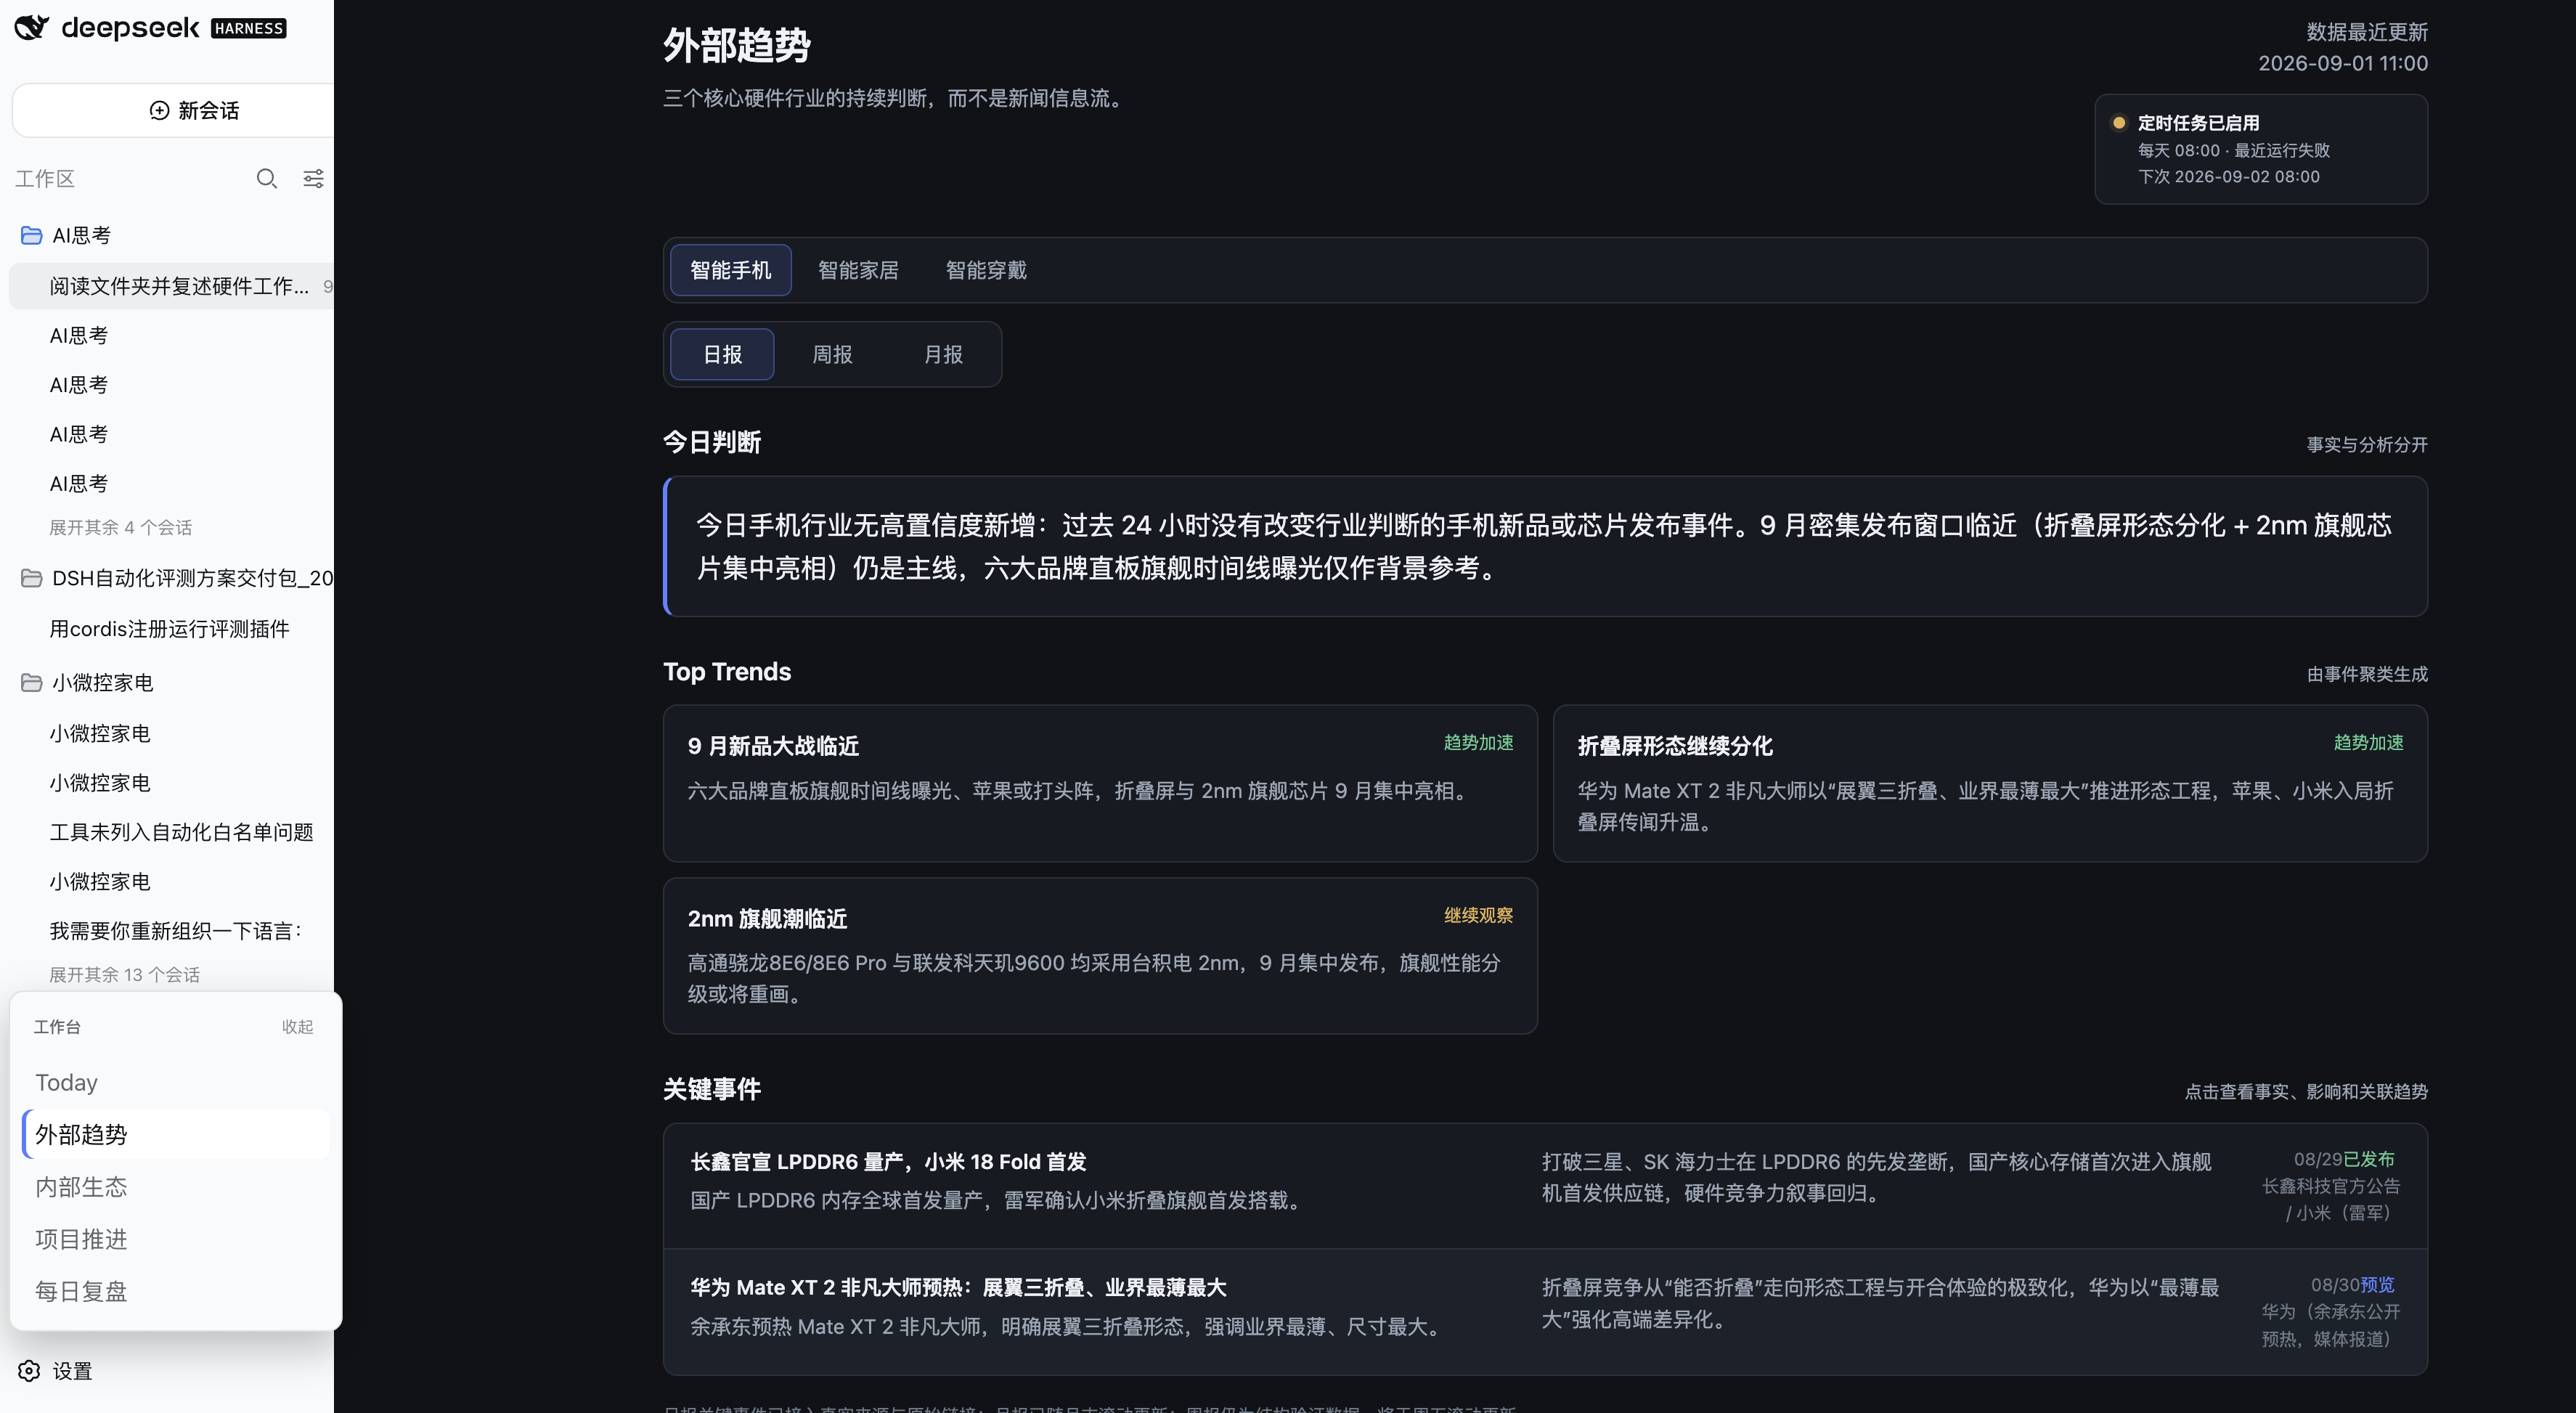The width and height of the screenshot is (2576, 1413).
Task: Select the 月报 report tab
Action: 943,354
